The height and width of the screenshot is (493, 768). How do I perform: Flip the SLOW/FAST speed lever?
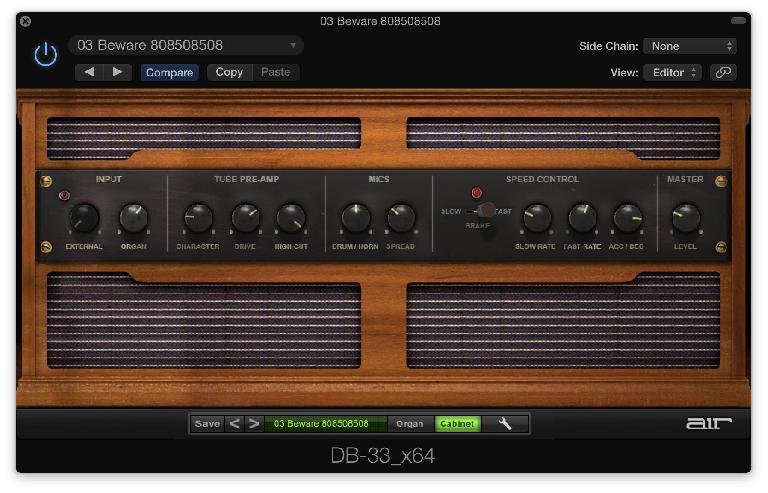(485, 211)
